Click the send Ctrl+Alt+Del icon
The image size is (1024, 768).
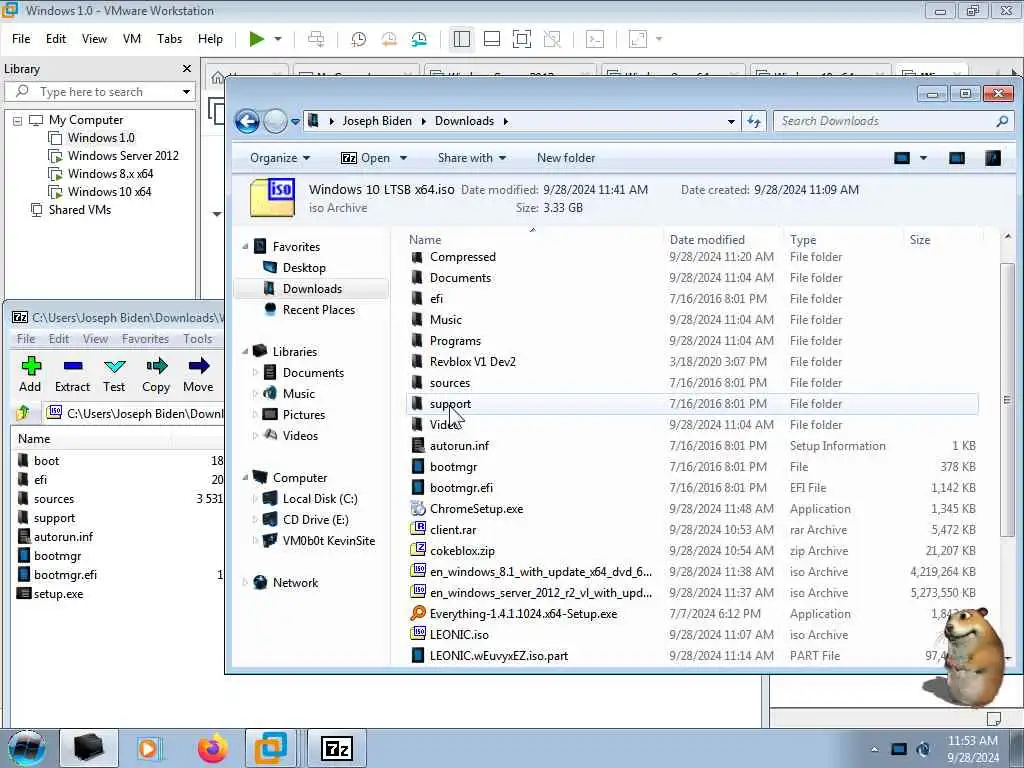316,39
